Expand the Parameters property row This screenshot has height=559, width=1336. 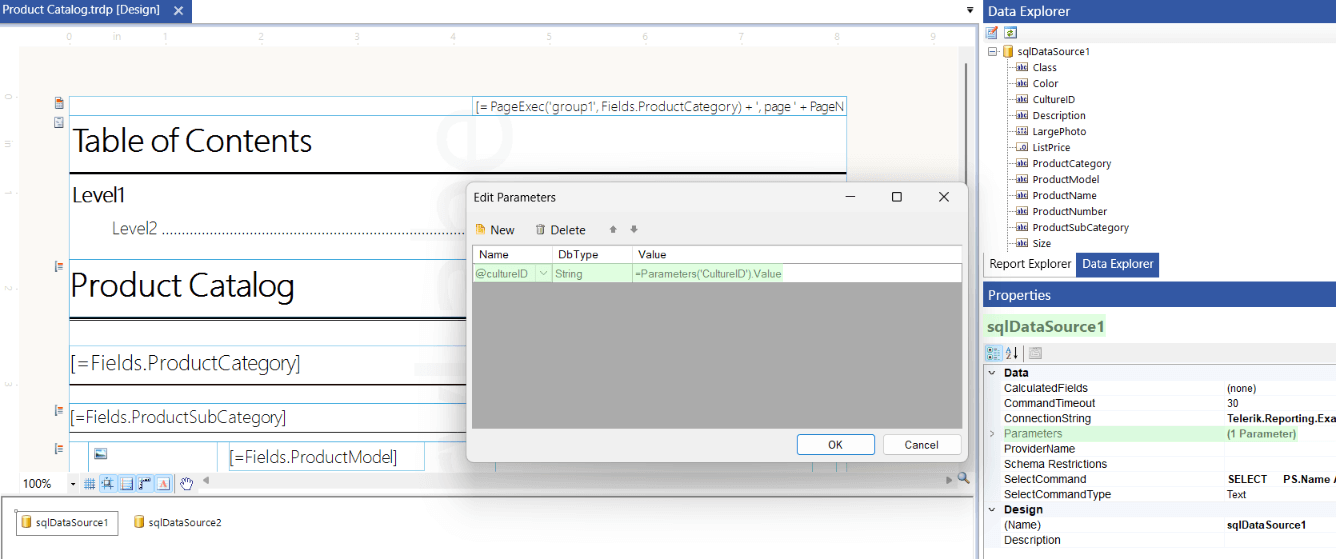(992, 434)
